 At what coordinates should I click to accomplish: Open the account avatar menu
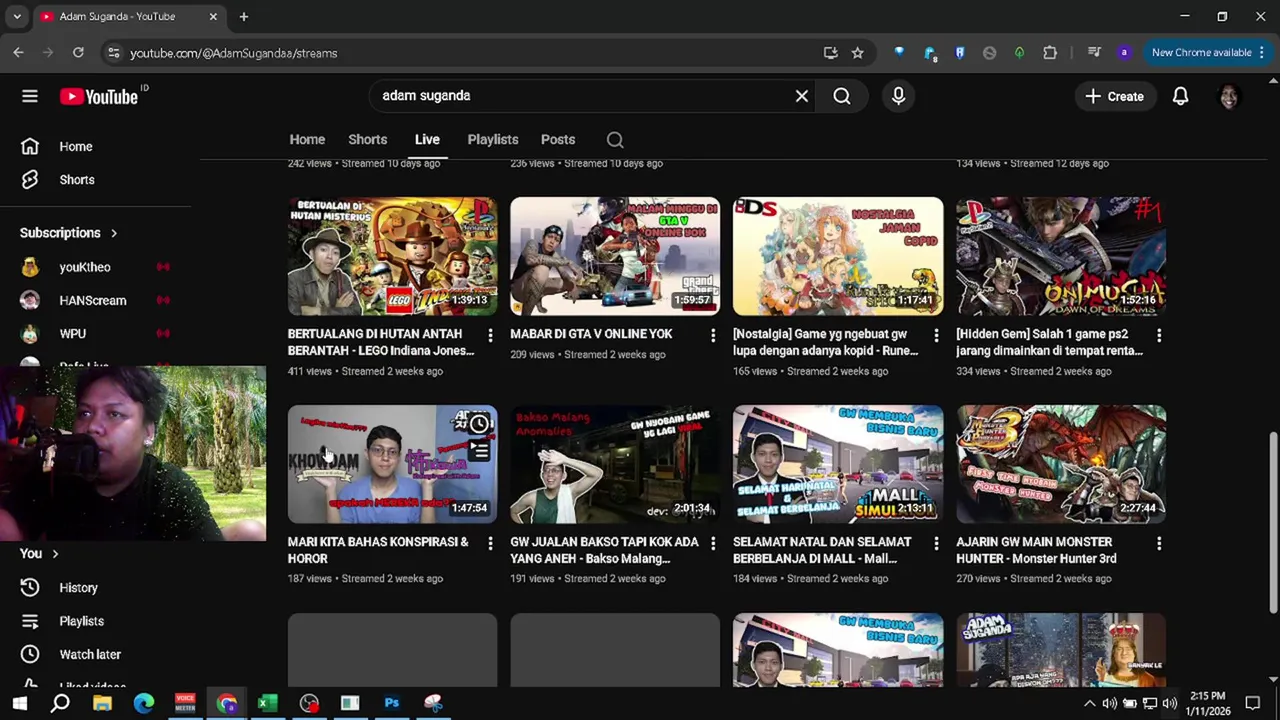(x=1228, y=96)
